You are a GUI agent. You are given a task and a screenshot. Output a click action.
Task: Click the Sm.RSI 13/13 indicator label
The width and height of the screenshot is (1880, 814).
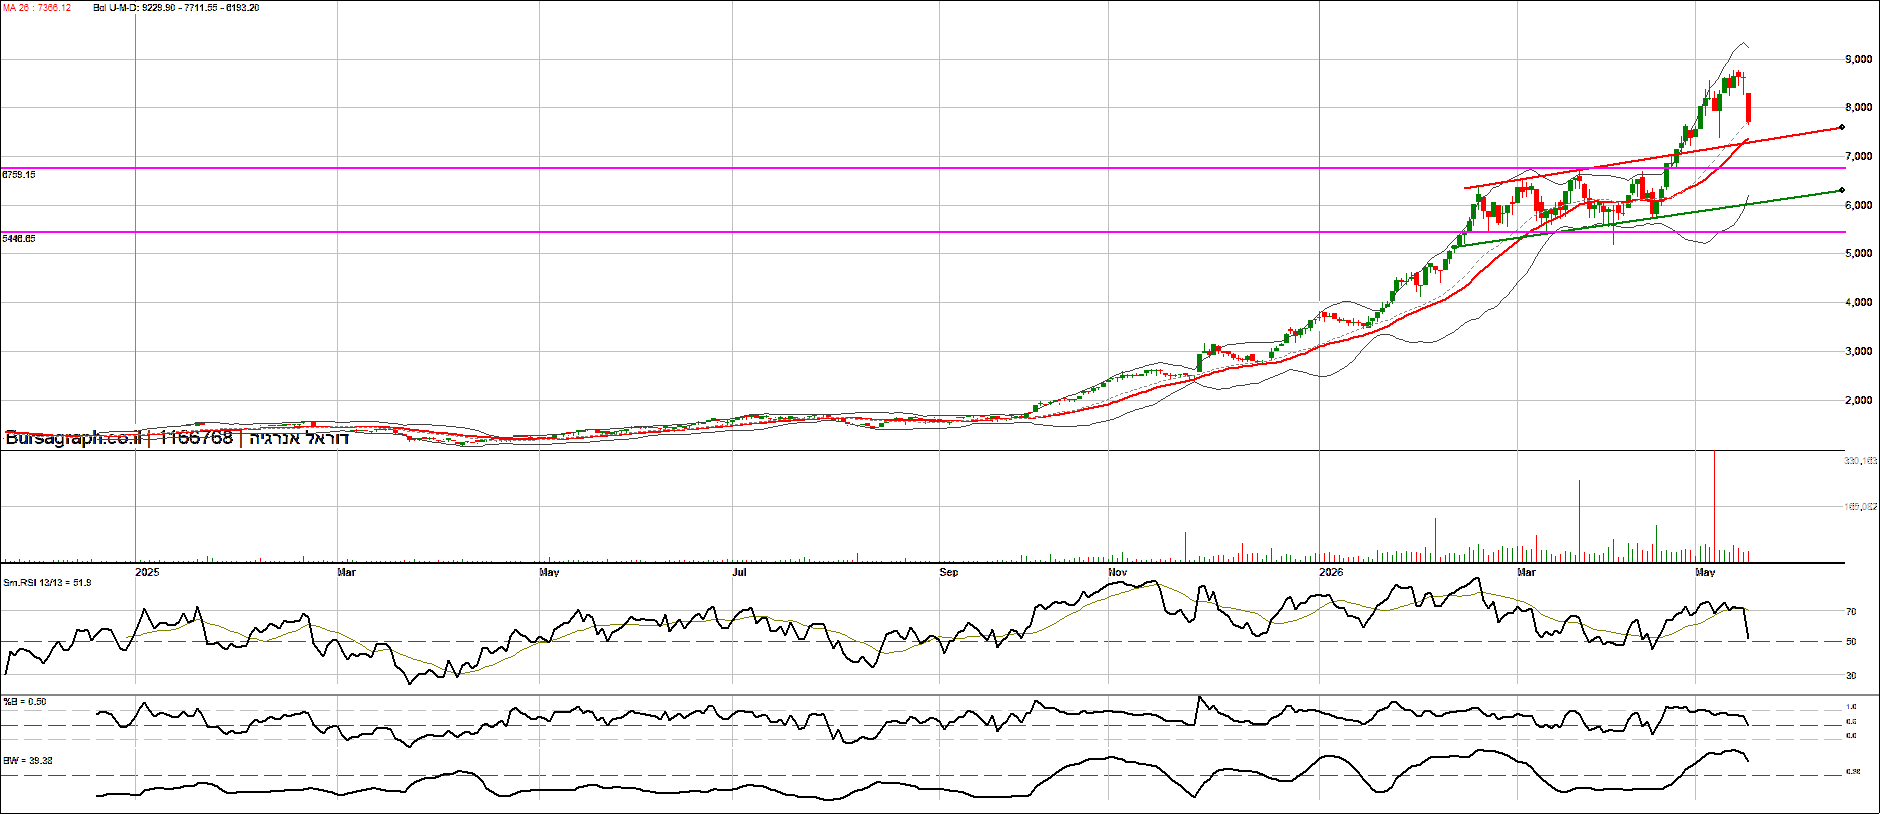[x=47, y=582]
